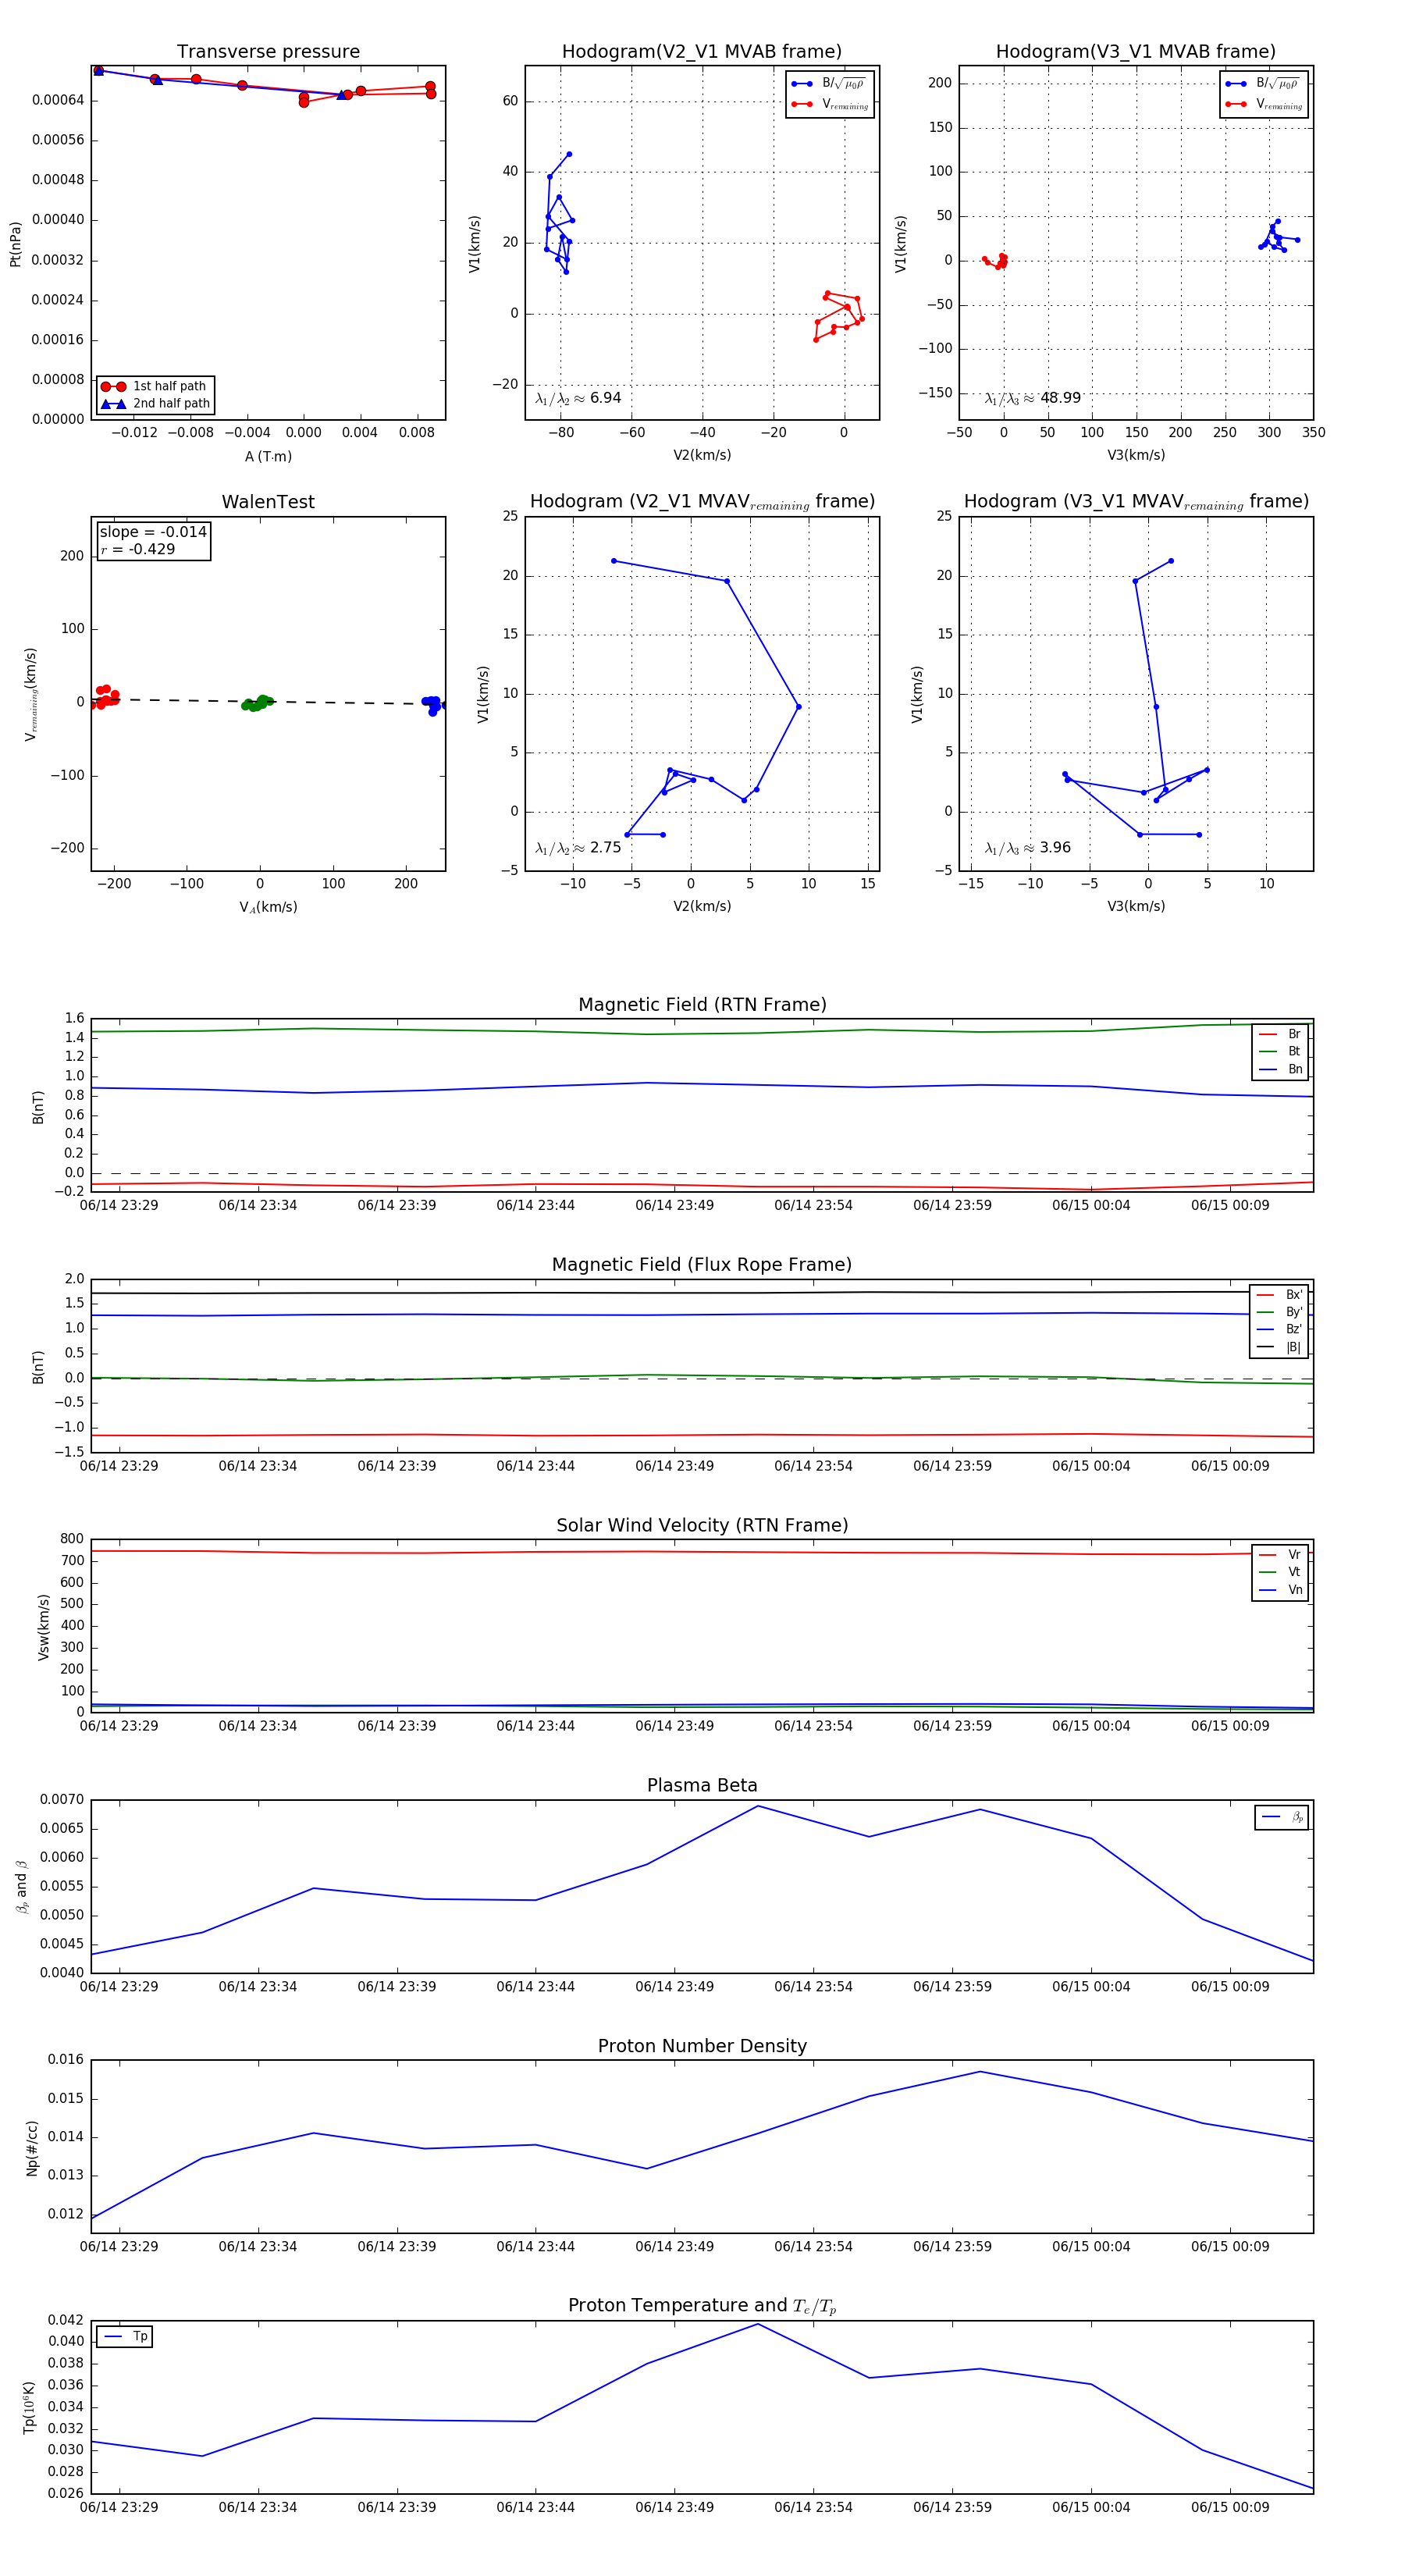Click the 'Pt(nPa)' y-axis label
Screen dimensions: 1405x2576
pyautogui.click(x=15, y=244)
